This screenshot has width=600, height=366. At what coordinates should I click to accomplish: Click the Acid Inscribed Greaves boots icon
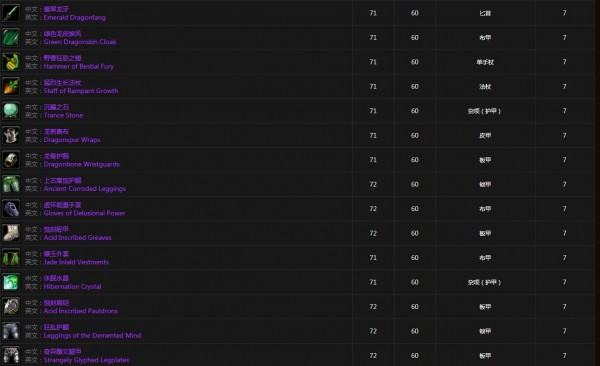11,233
